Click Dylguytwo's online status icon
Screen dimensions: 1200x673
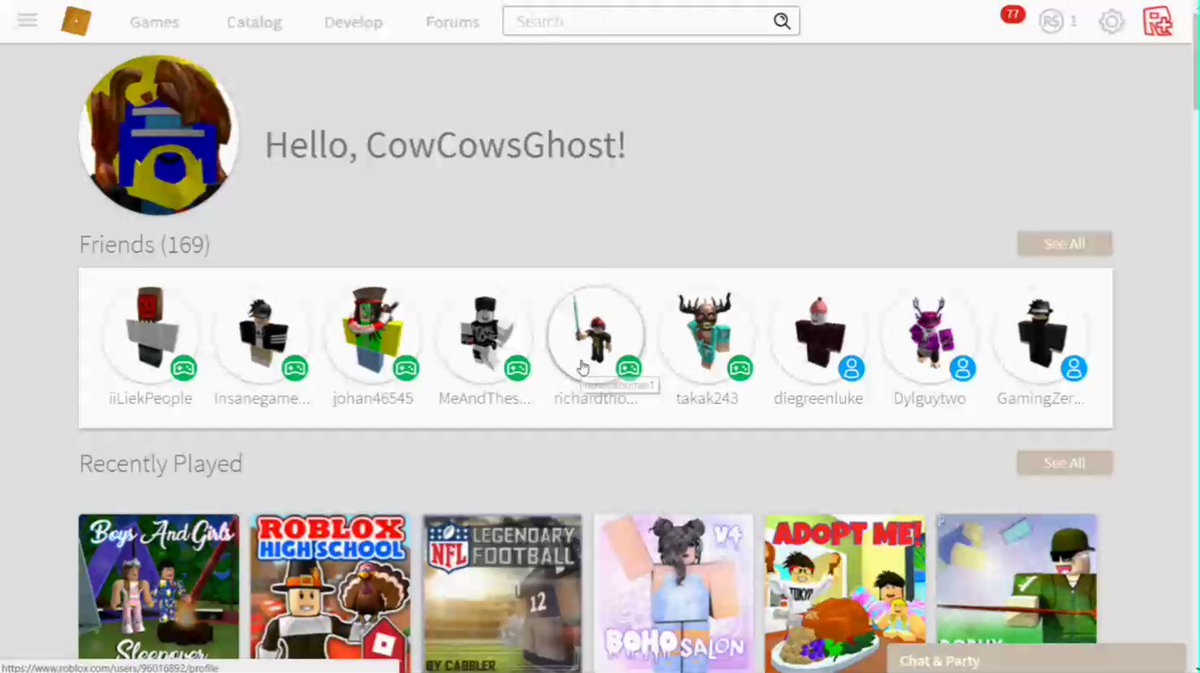[962, 368]
